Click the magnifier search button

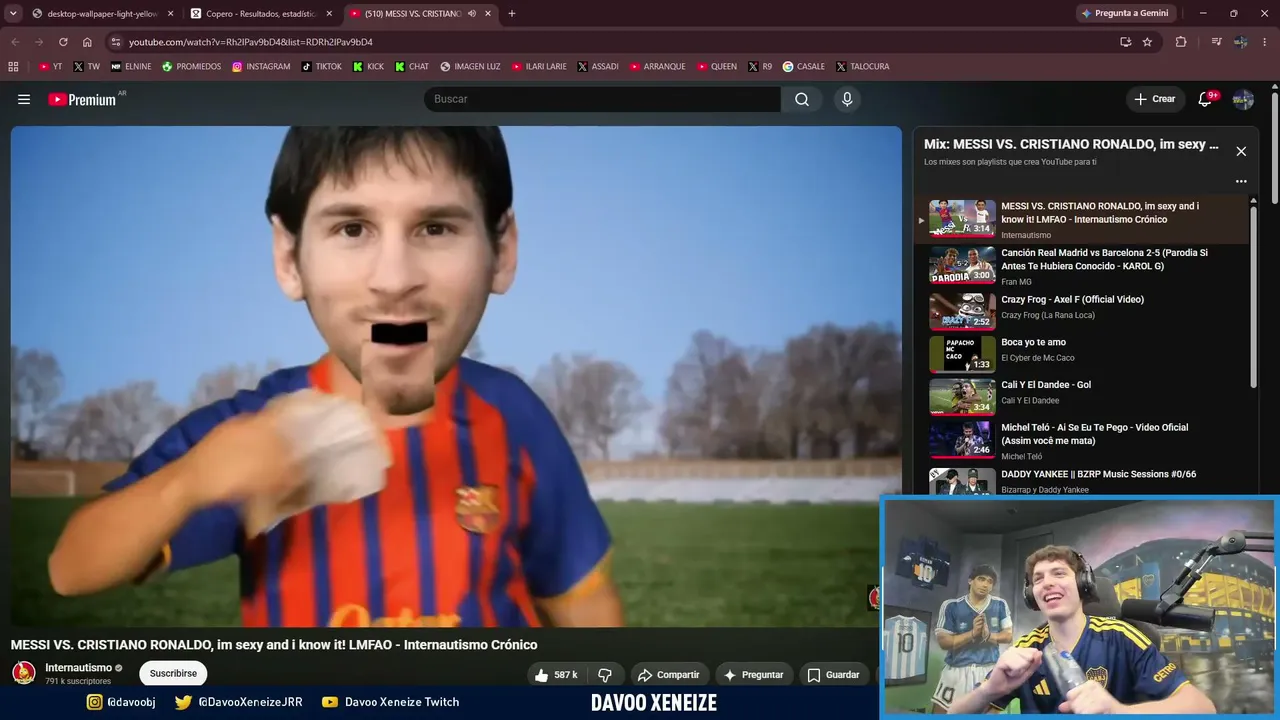[802, 99]
